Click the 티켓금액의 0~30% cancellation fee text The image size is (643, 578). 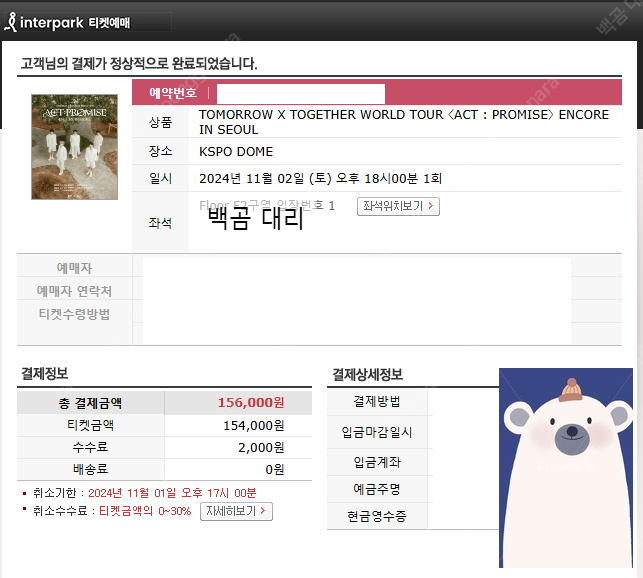[145, 511]
